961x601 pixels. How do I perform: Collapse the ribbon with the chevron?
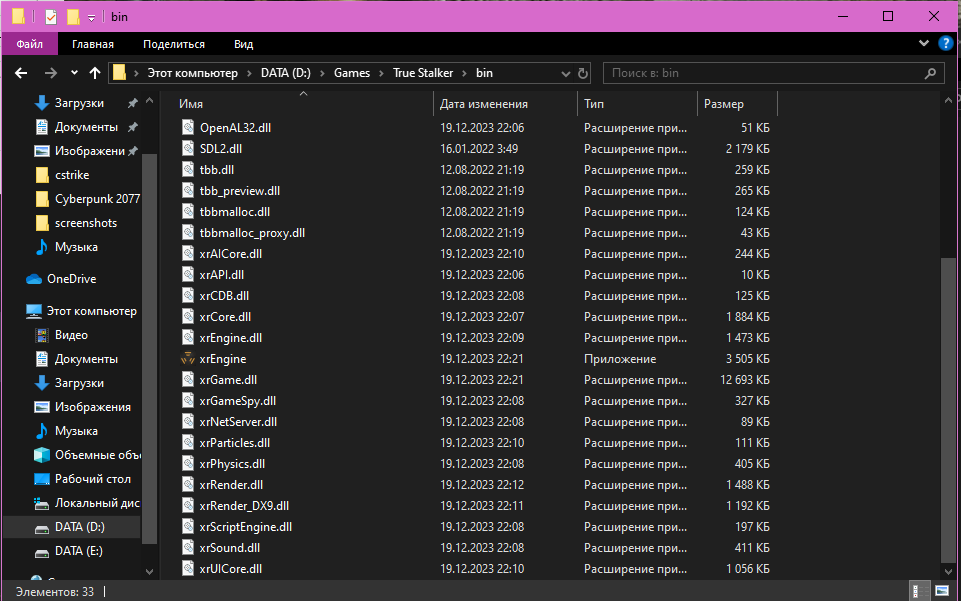click(923, 43)
